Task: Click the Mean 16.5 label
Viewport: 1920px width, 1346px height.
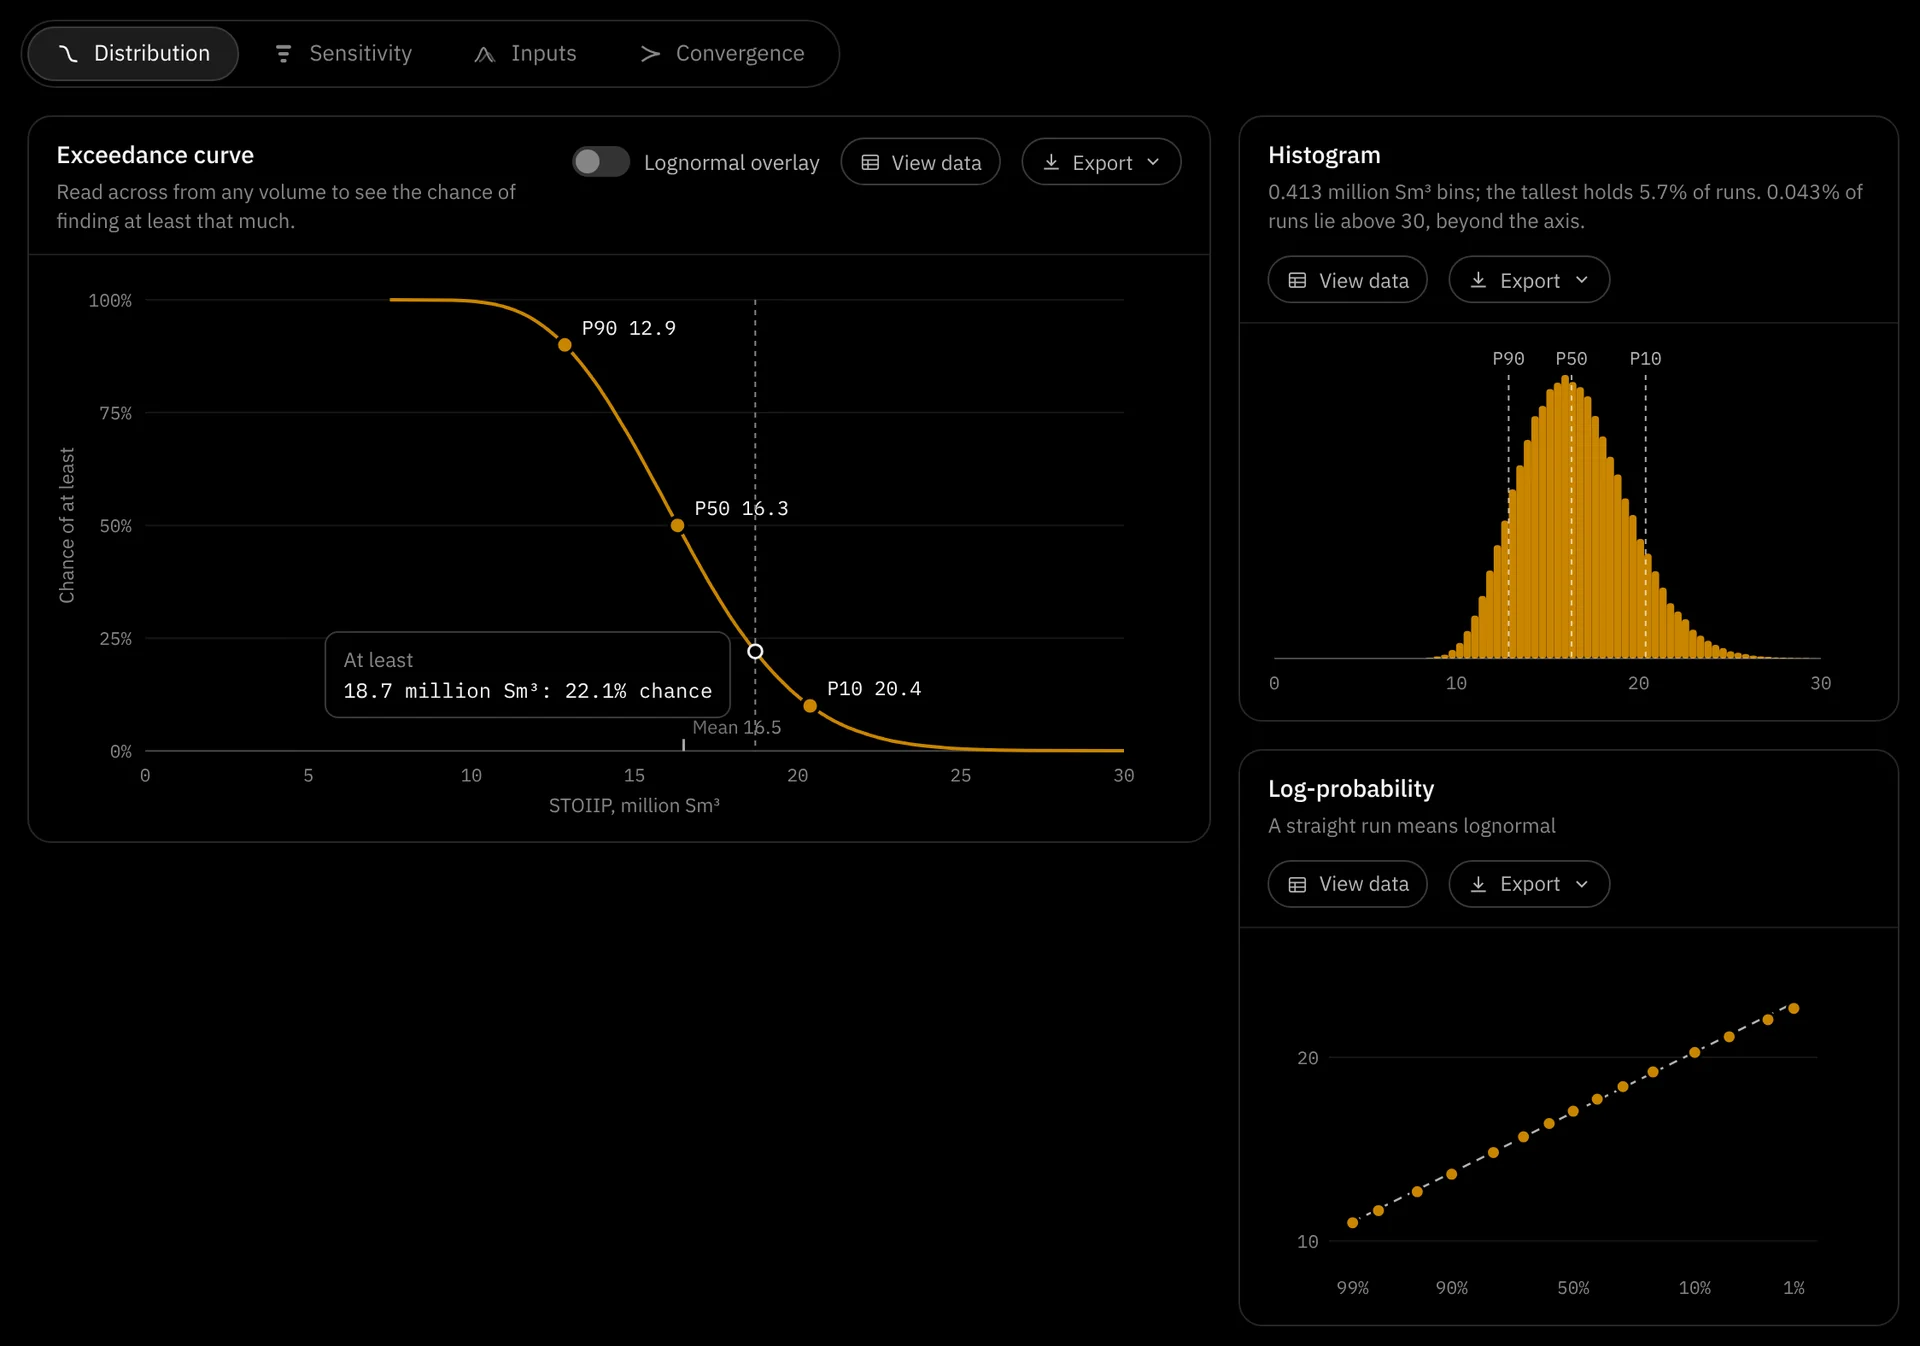Action: tap(737, 728)
